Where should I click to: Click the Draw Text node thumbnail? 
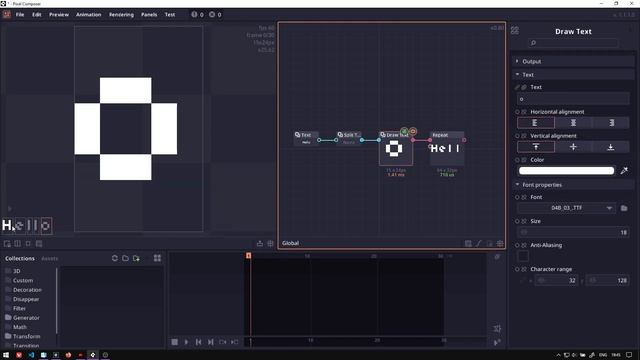tap(395, 149)
